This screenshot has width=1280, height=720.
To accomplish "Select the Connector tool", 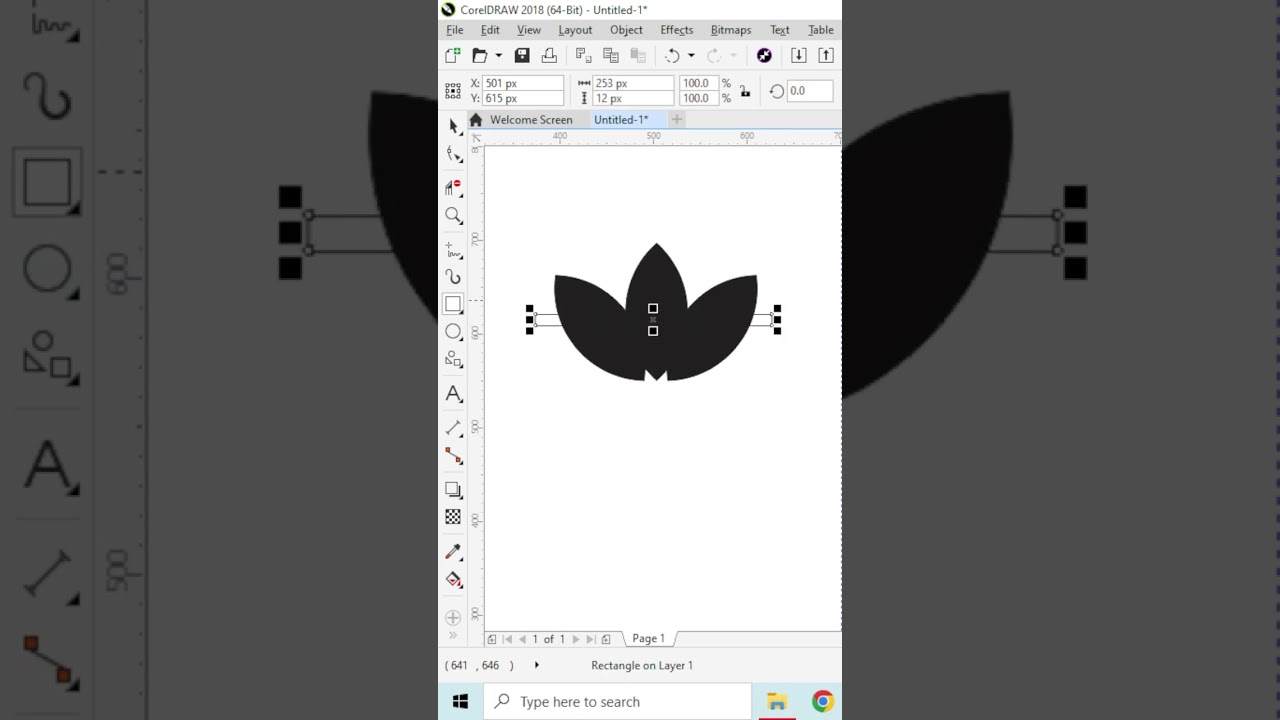I will 454,456.
